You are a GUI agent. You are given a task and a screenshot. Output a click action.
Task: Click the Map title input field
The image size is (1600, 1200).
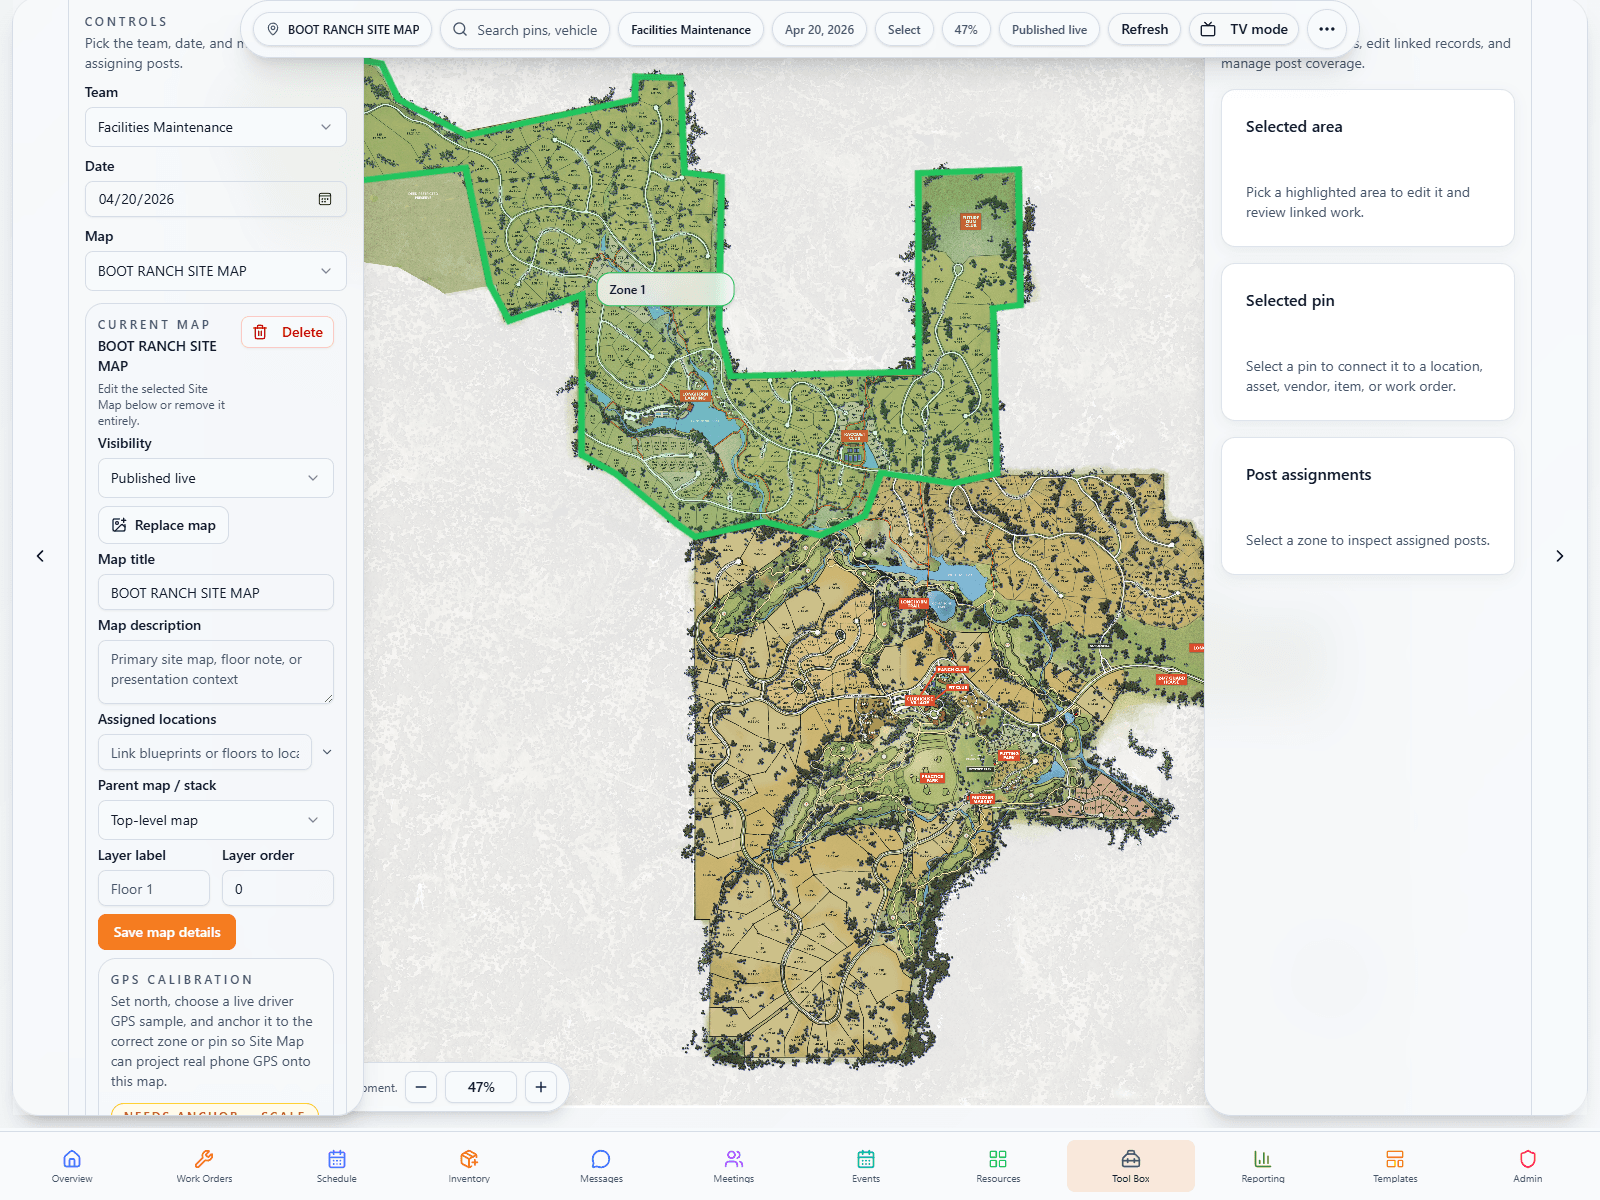[x=215, y=593]
